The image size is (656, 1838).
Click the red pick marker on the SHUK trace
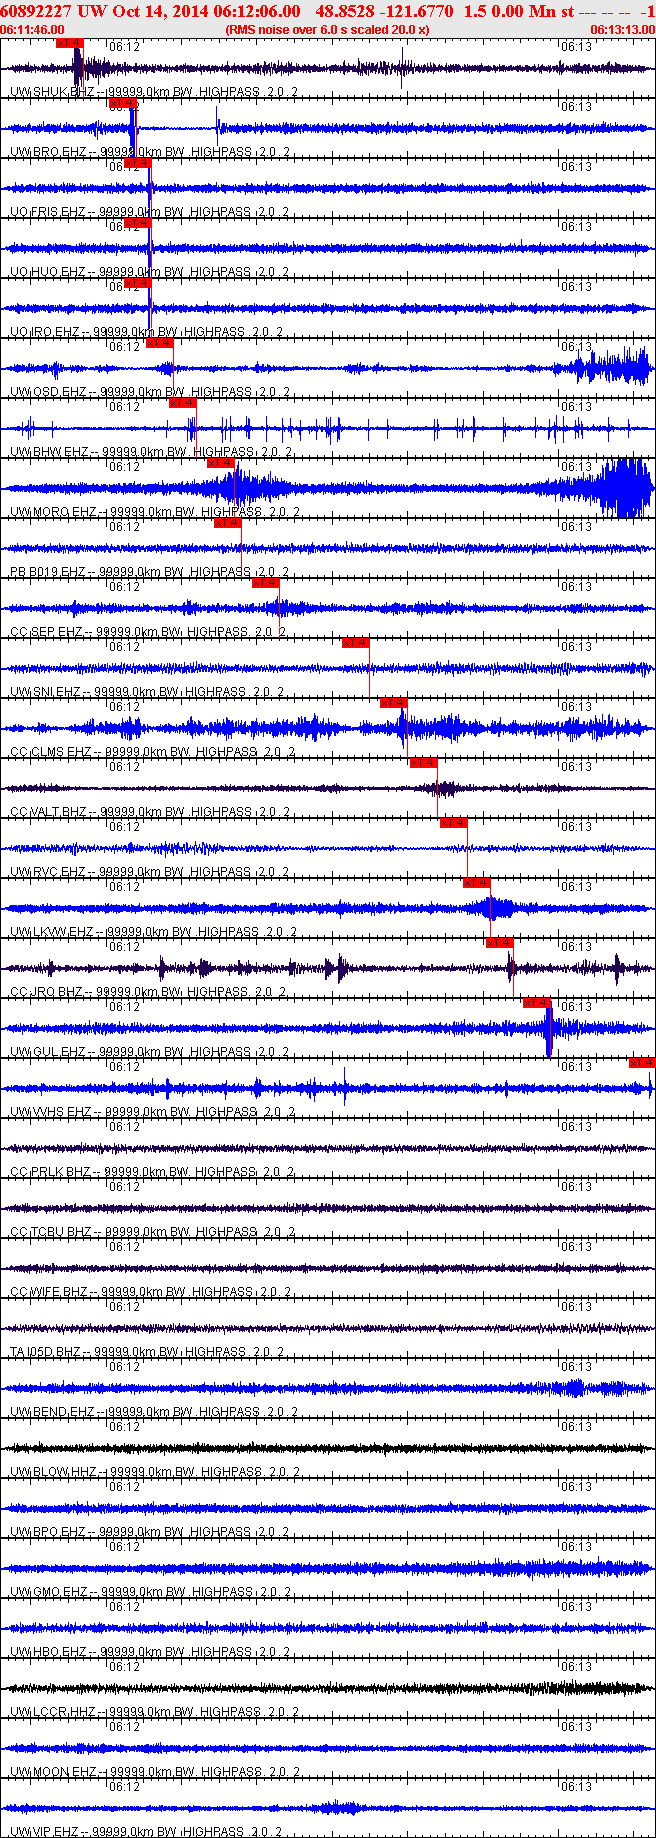coord(69,43)
